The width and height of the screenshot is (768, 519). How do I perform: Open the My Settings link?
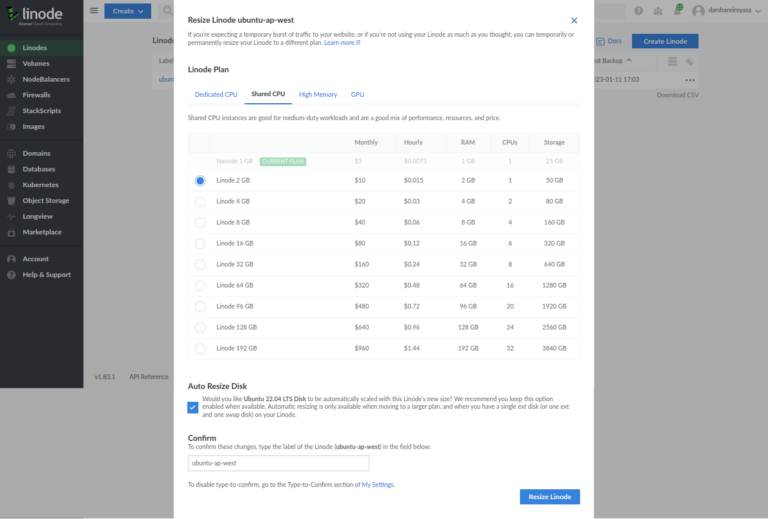point(377,485)
